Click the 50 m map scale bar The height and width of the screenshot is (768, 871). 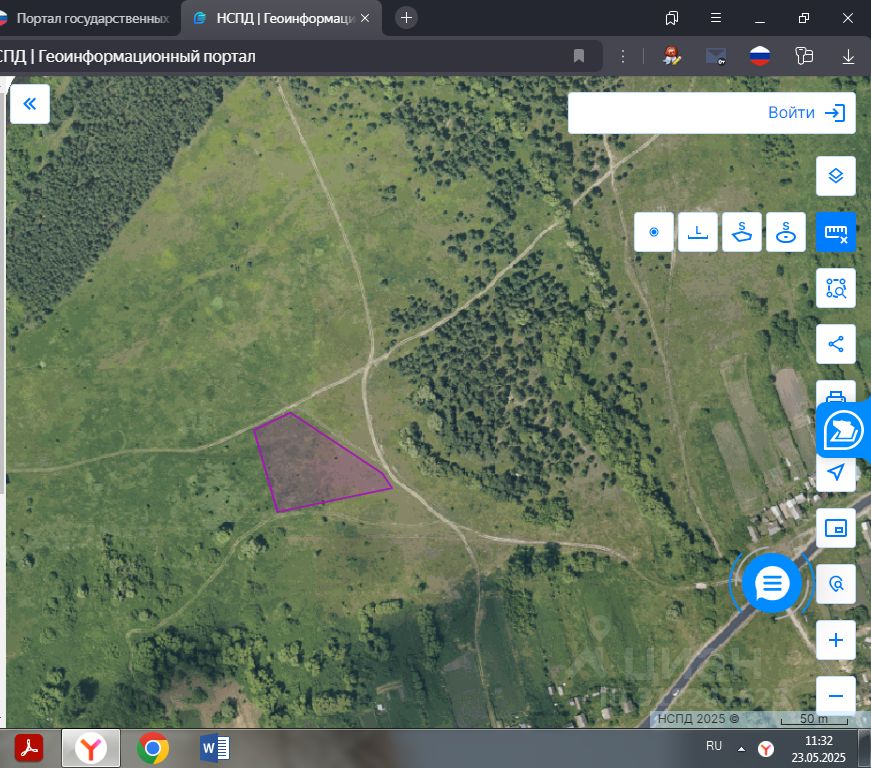tap(814, 719)
